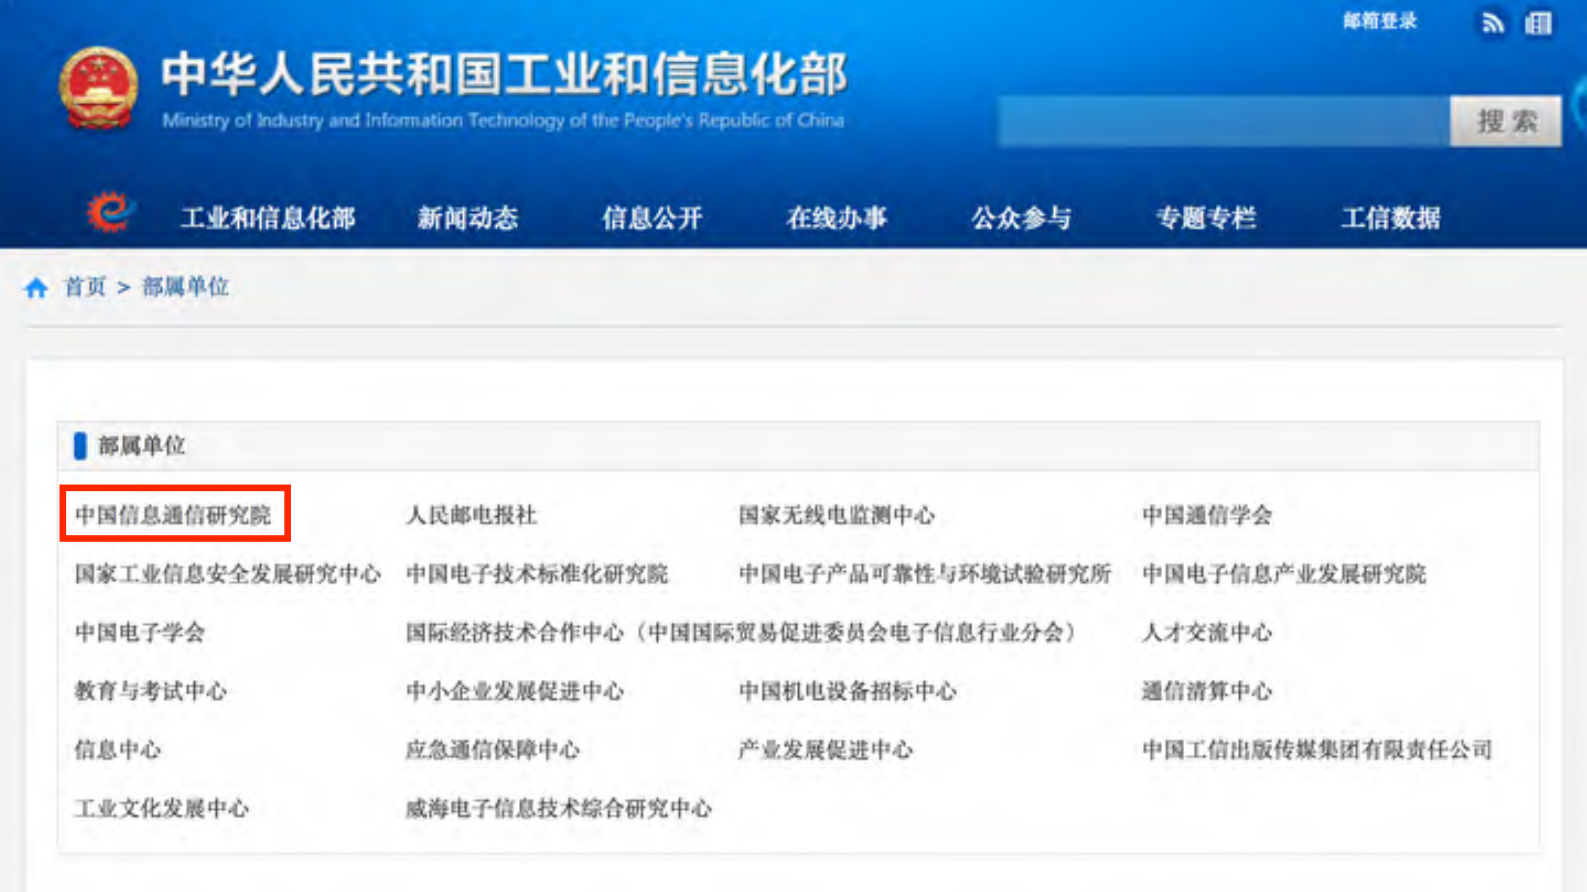Image resolution: width=1587 pixels, height=892 pixels.
Task: Open the 工信数据 menu
Action: click(1391, 218)
